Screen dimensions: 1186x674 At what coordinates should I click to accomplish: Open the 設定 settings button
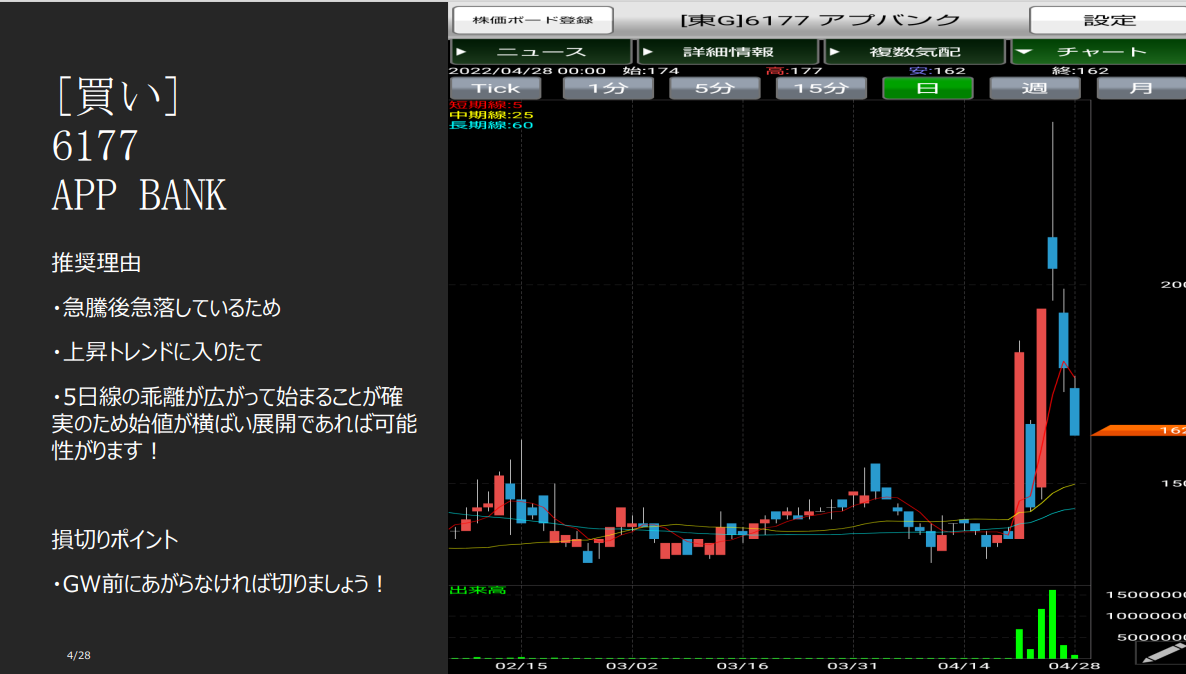[1108, 20]
